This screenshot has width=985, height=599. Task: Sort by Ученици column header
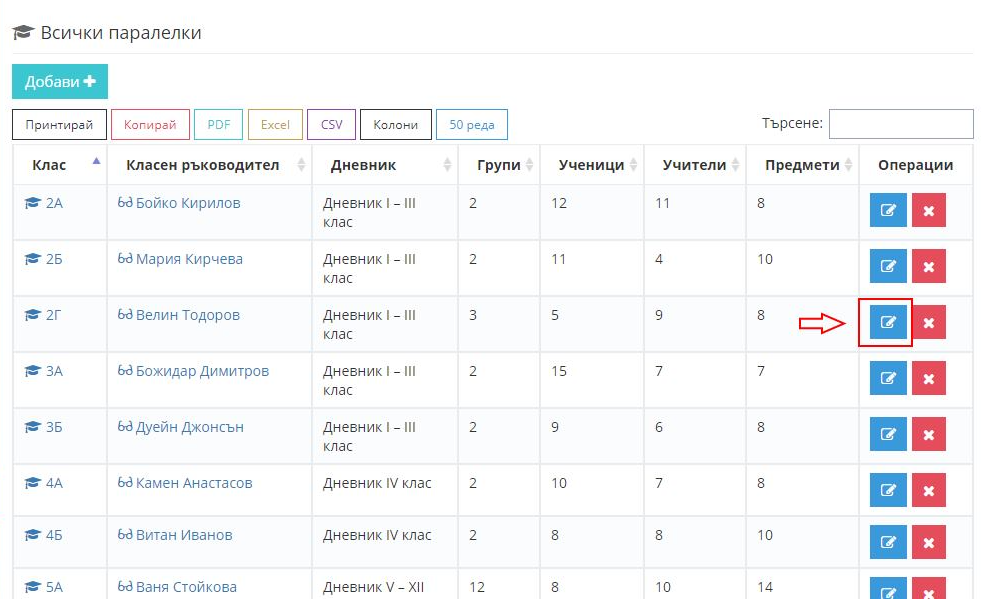tap(591, 165)
